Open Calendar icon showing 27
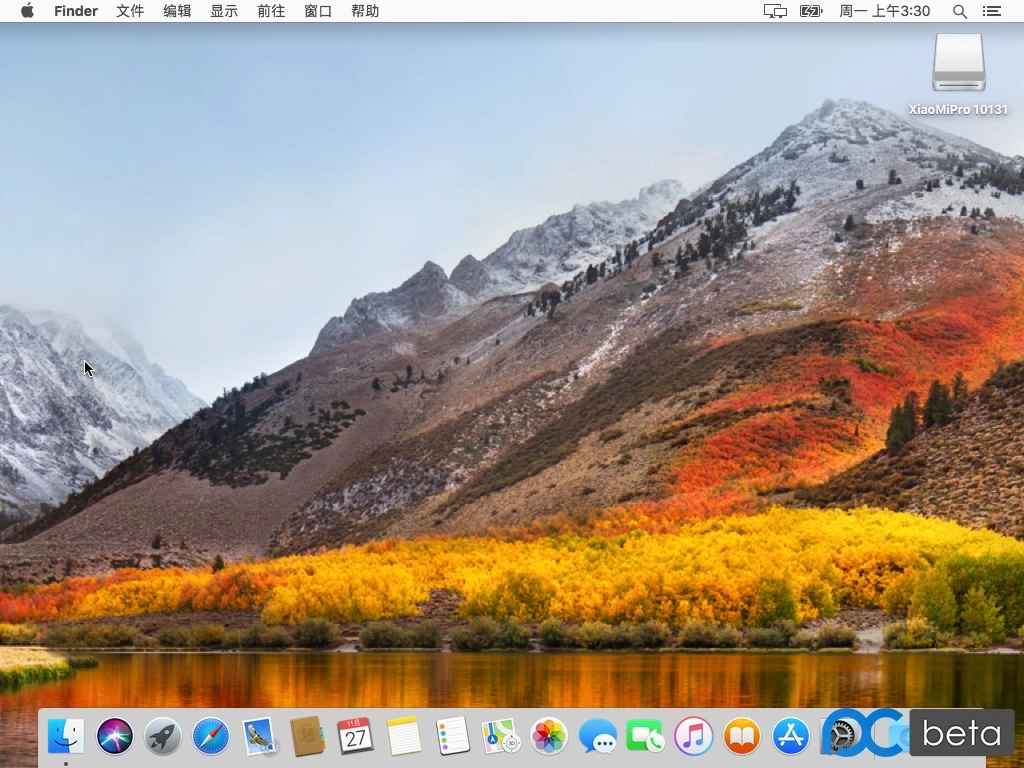Image resolution: width=1024 pixels, height=768 pixels. [x=355, y=736]
